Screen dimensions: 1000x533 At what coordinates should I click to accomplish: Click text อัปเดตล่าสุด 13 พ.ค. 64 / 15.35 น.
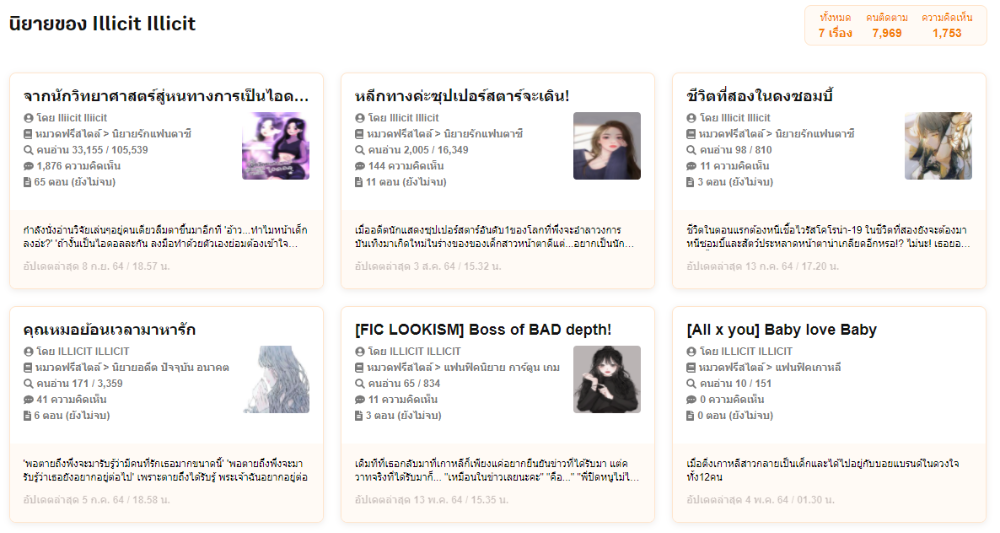[432, 500]
